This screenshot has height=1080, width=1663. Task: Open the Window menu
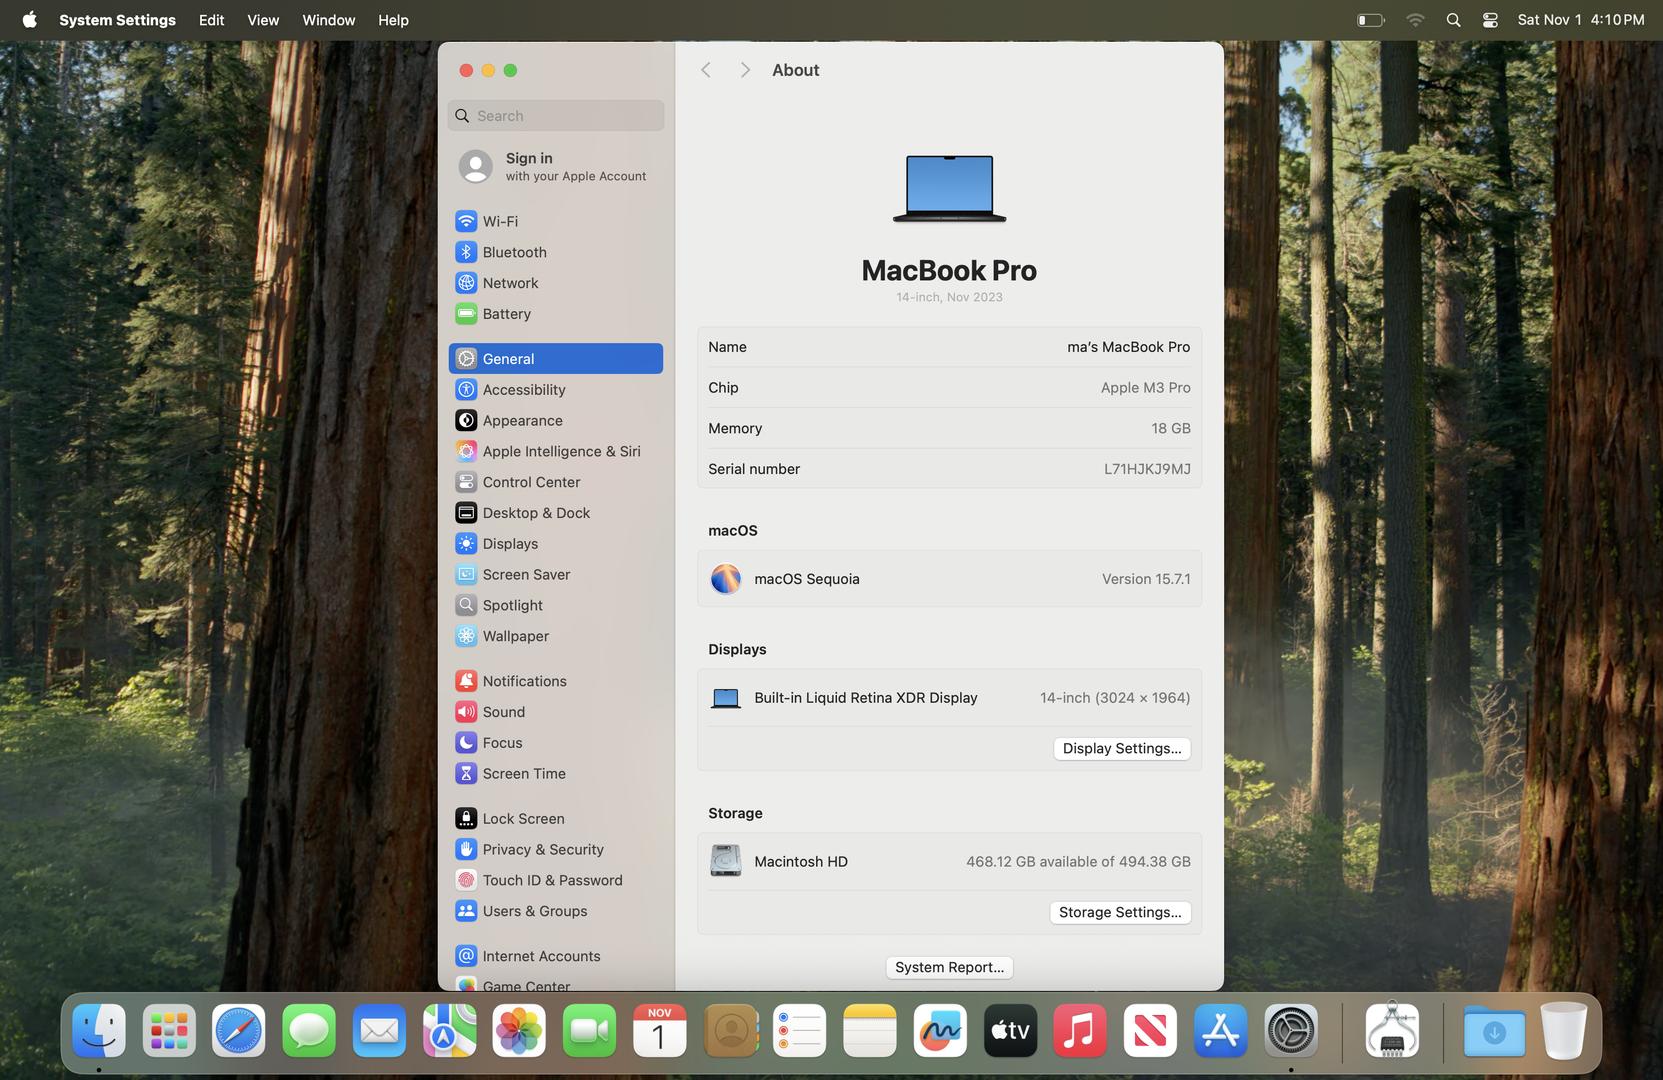(x=328, y=20)
